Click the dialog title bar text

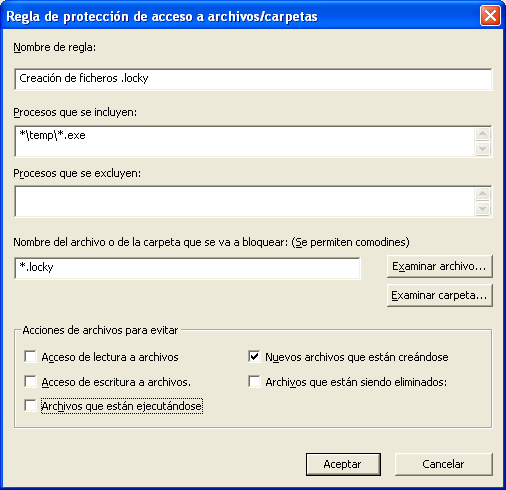162,16
